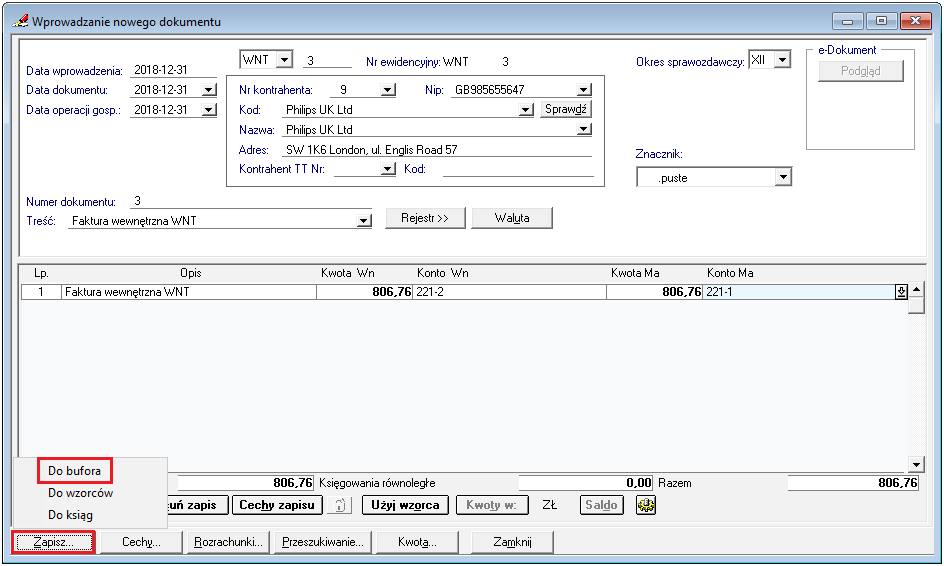The height and width of the screenshot is (566, 944).
Task: Open the WNT document type dropdown
Action: click(x=285, y=60)
